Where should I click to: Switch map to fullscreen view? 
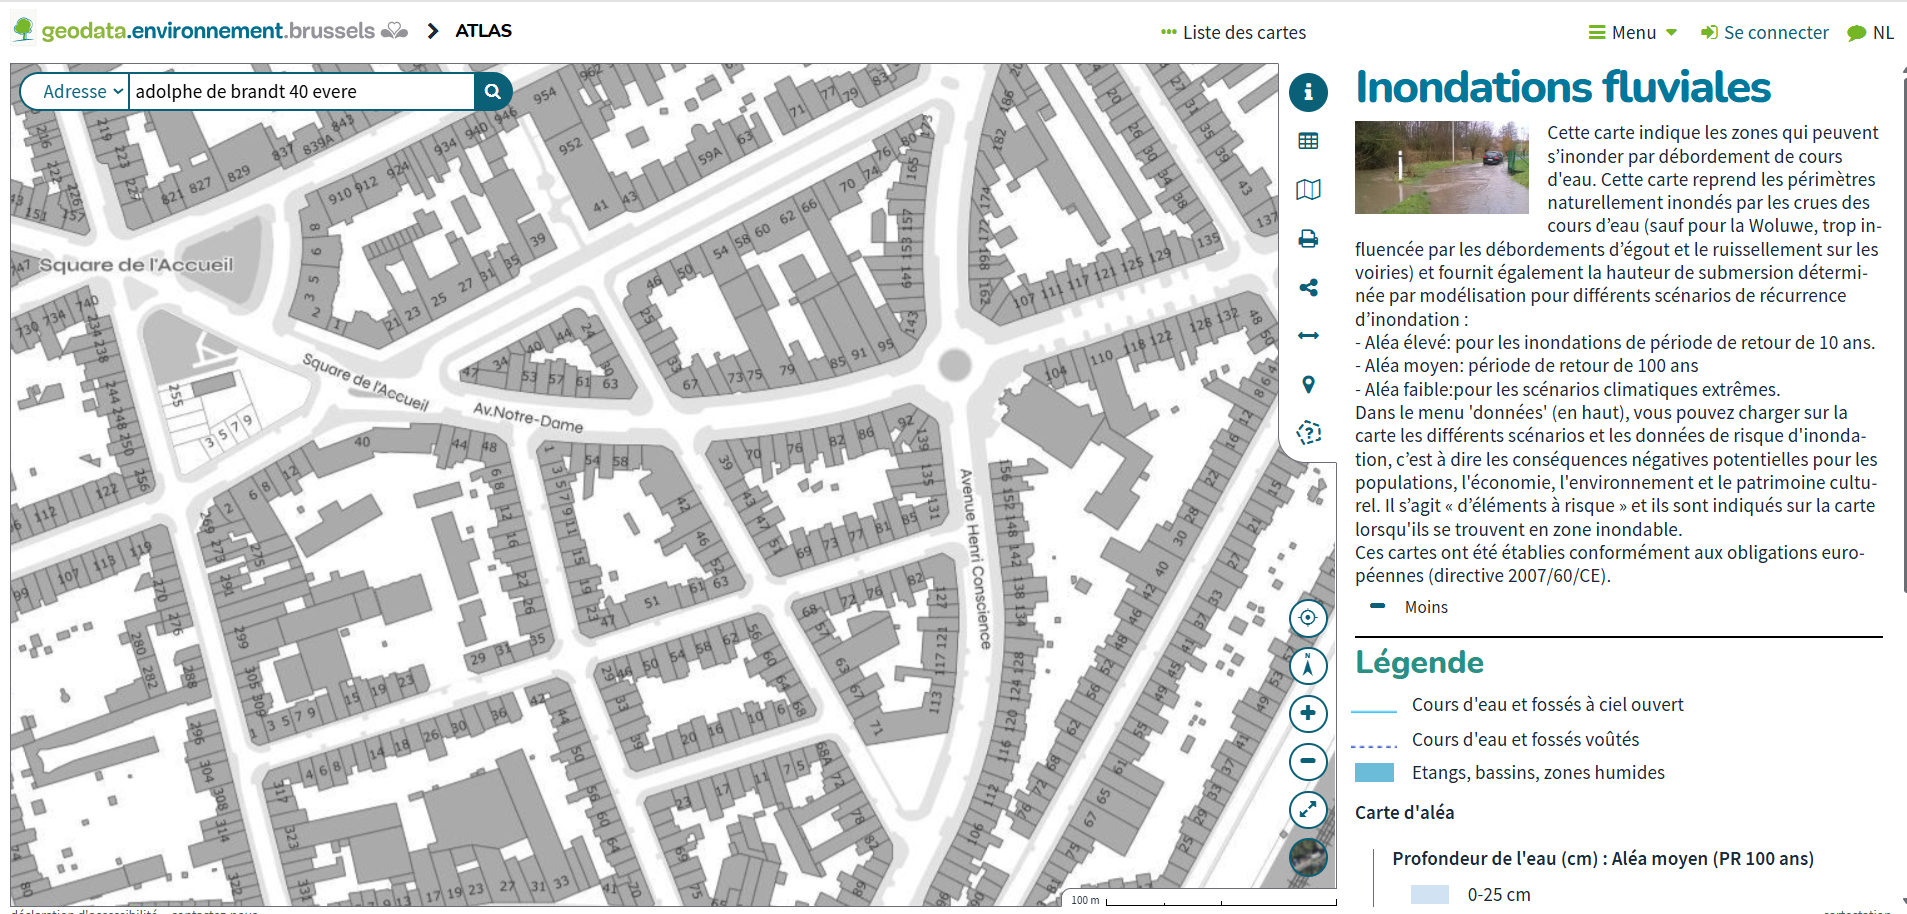coord(1308,810)
